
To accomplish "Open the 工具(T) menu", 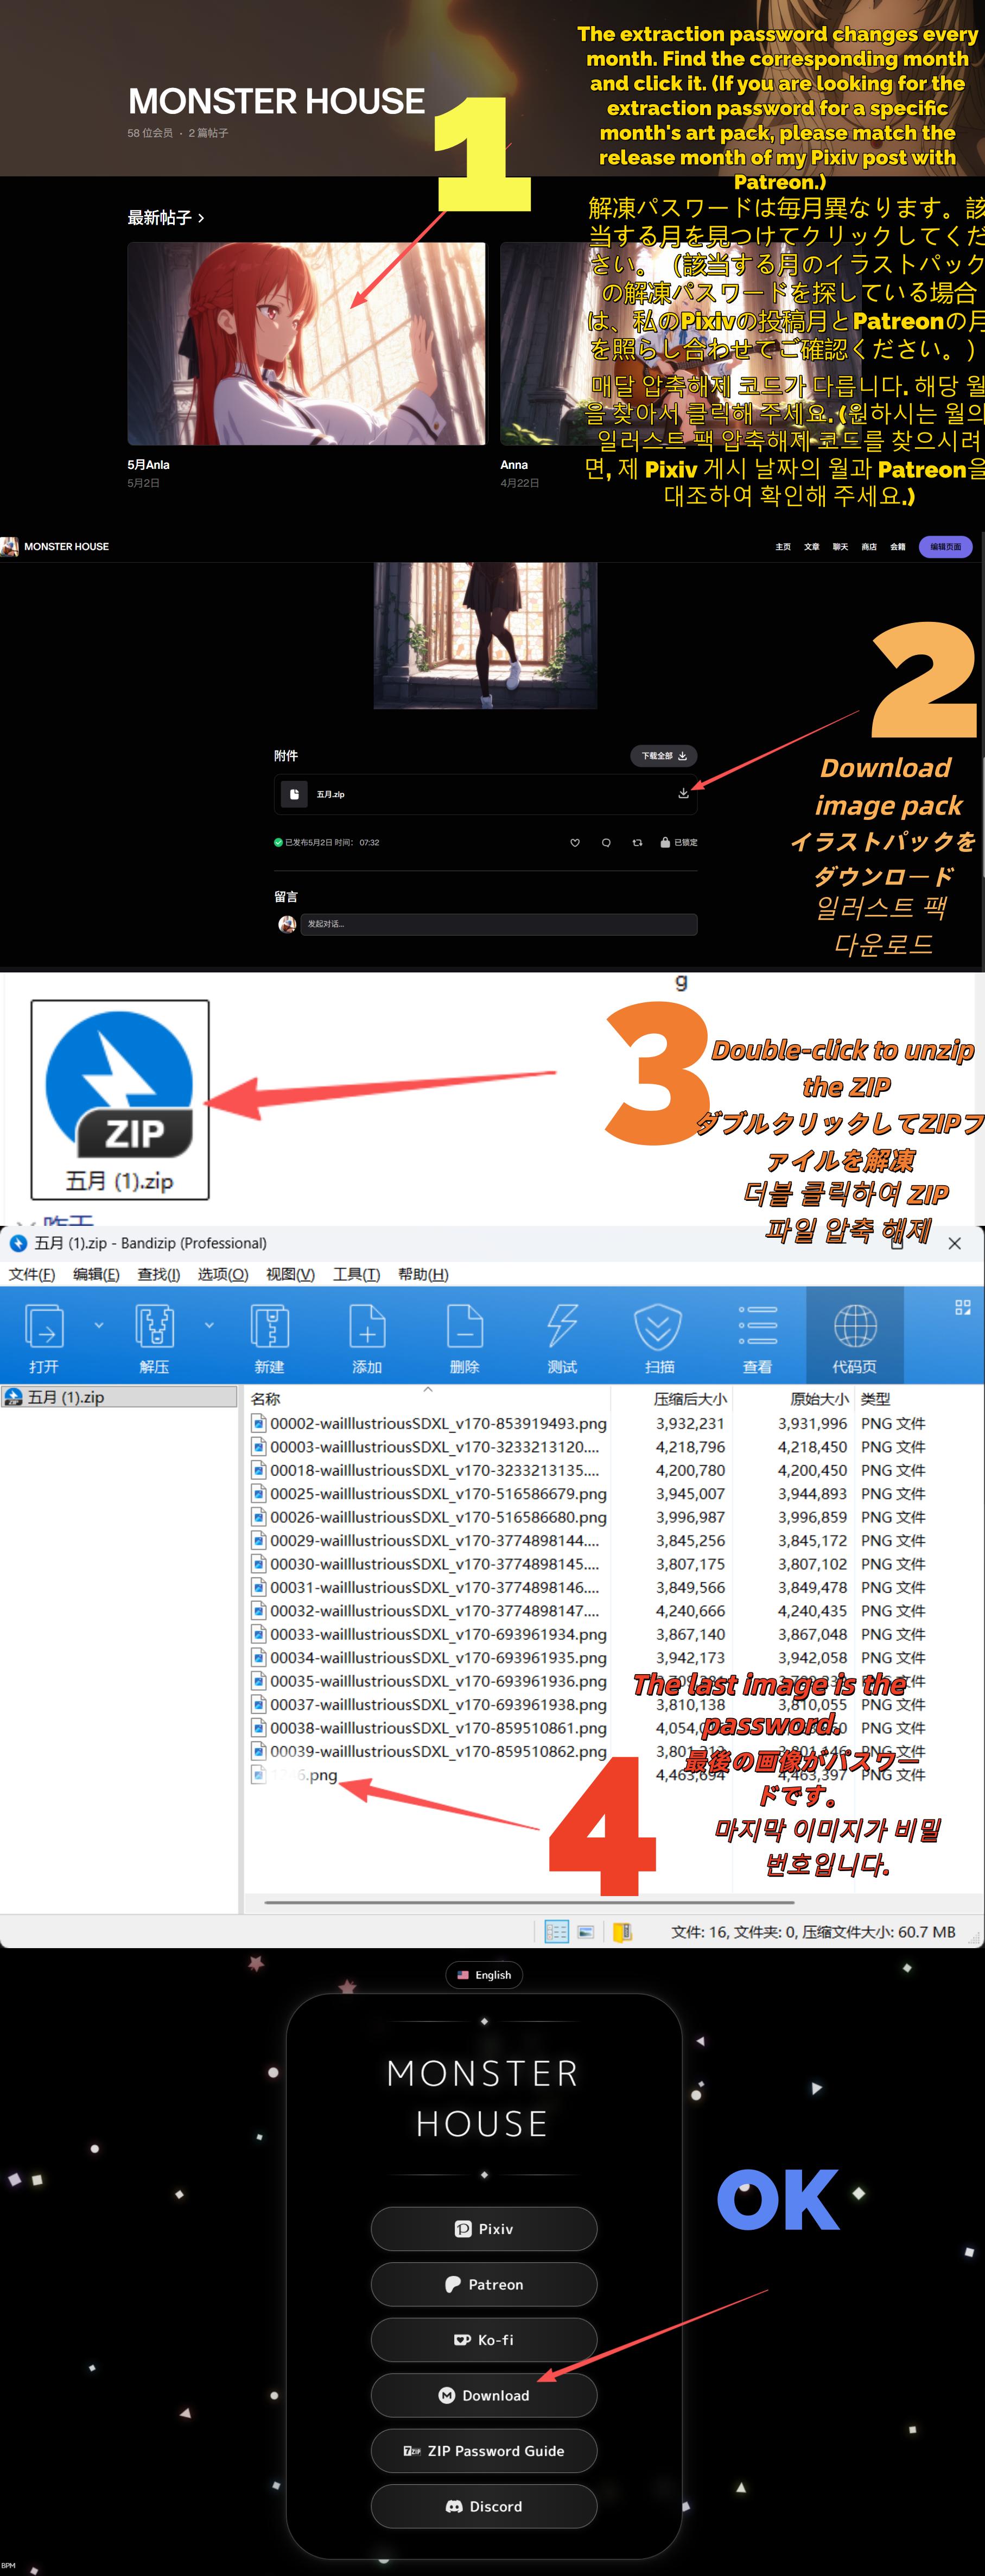I will point(357,1274).
